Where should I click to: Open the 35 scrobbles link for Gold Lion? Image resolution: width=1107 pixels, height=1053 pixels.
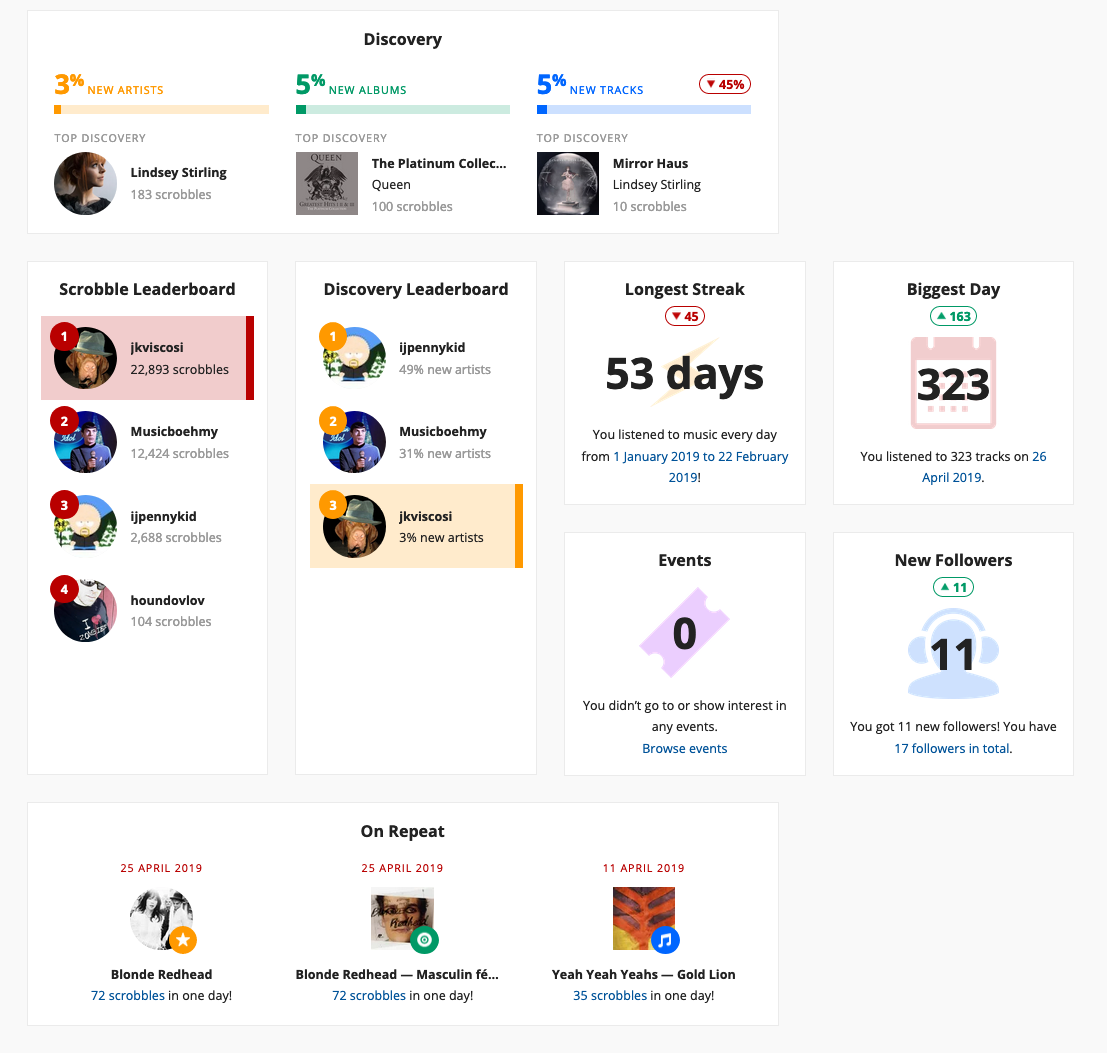[610, 995]
